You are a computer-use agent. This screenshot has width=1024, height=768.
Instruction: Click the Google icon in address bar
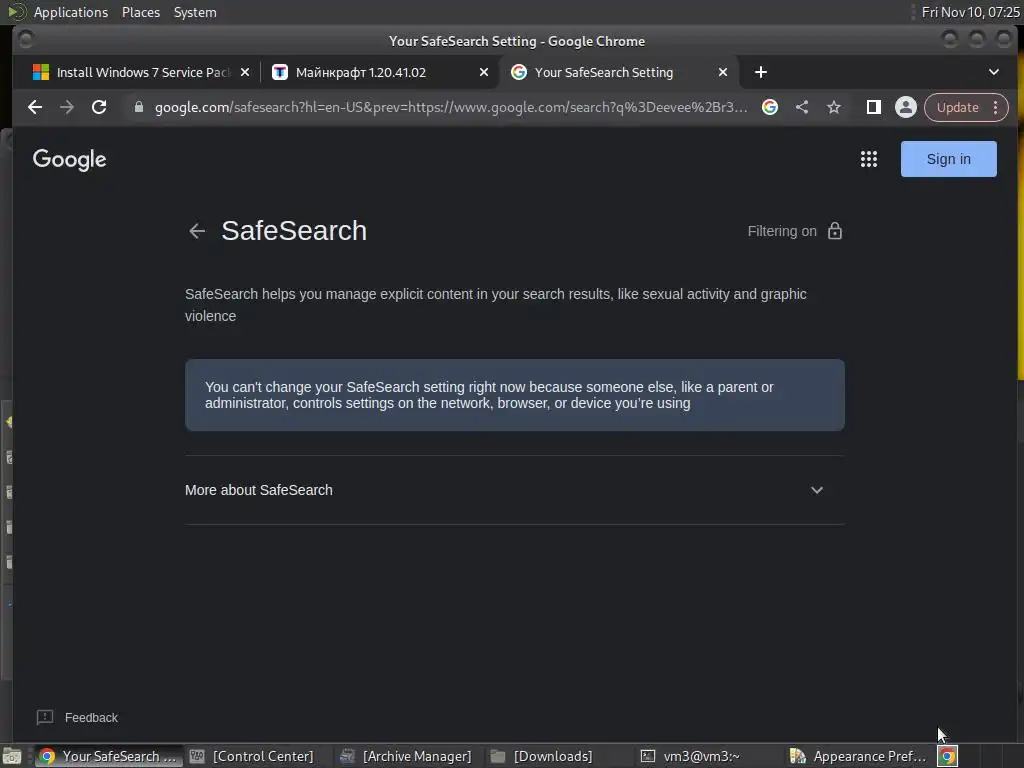click(770, 107)
